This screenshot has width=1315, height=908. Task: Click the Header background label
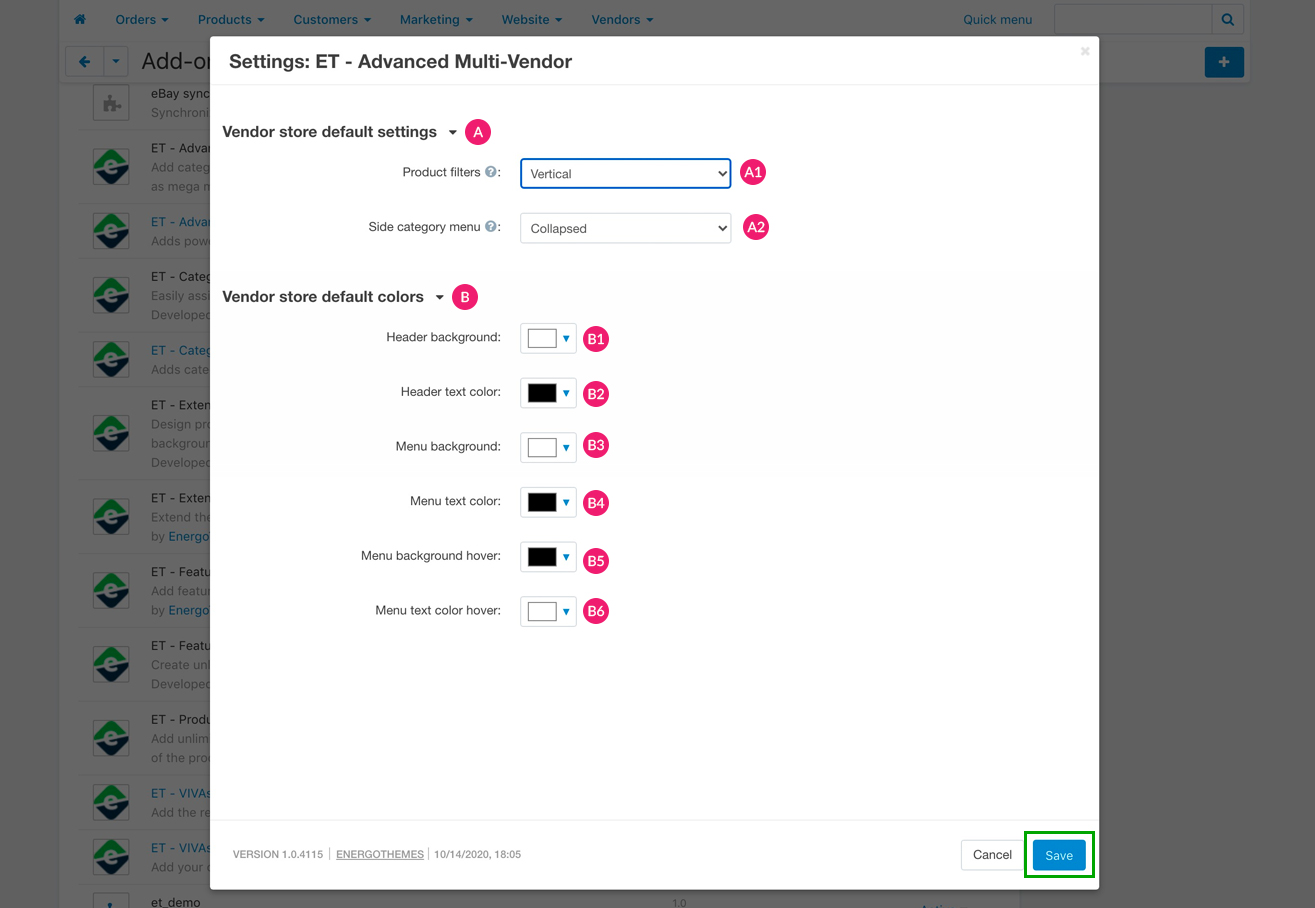tap(443, 338)
